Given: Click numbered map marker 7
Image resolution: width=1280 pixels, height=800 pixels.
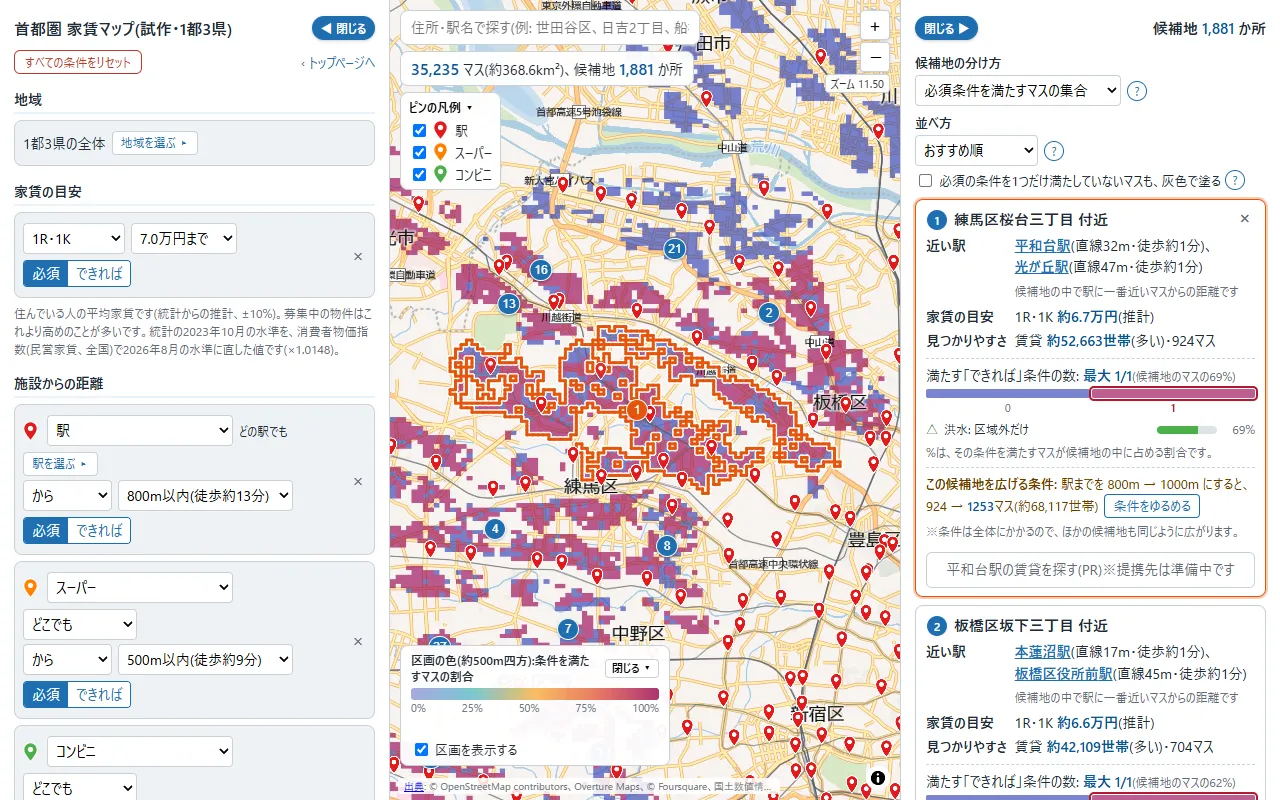Looking at the screenshot, I should (x=567, y=629).
